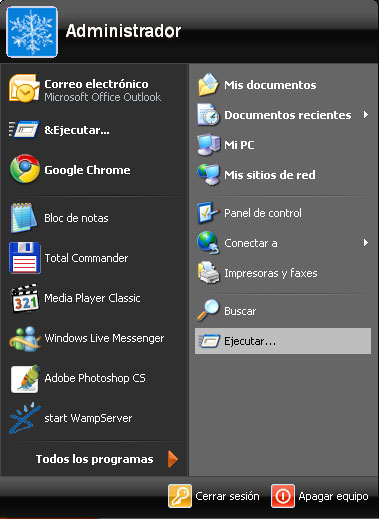The width and height of the screenshot is (379, 519).
Task: Click the Cerrar sesión key icon
Action: click(180, 496)
